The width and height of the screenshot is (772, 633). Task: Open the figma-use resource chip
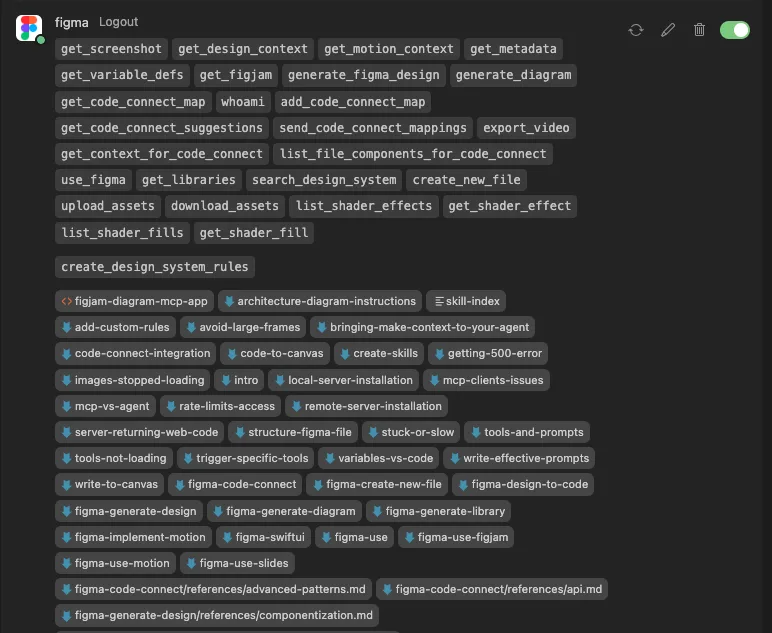pyautogui.click(x=354, y=538)
